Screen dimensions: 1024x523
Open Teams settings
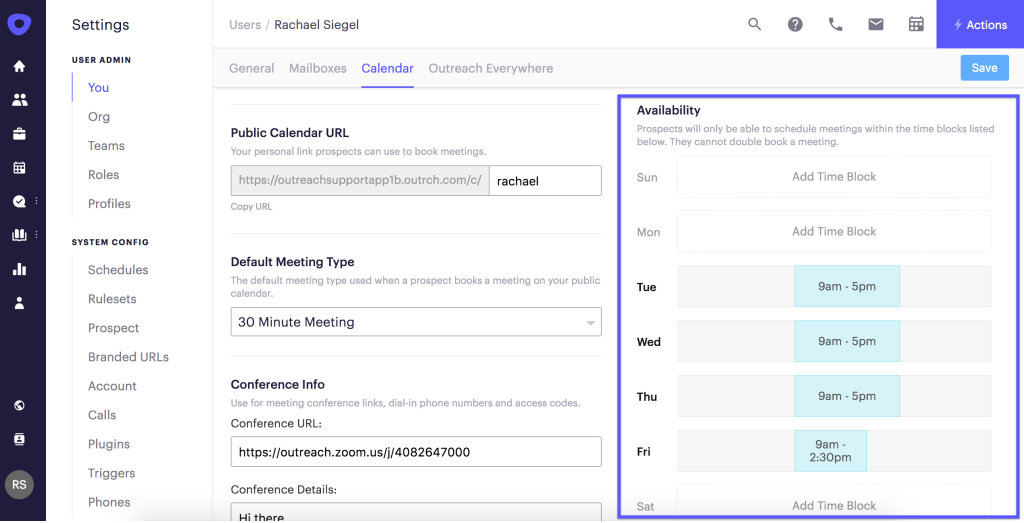(x=106, y=146)
